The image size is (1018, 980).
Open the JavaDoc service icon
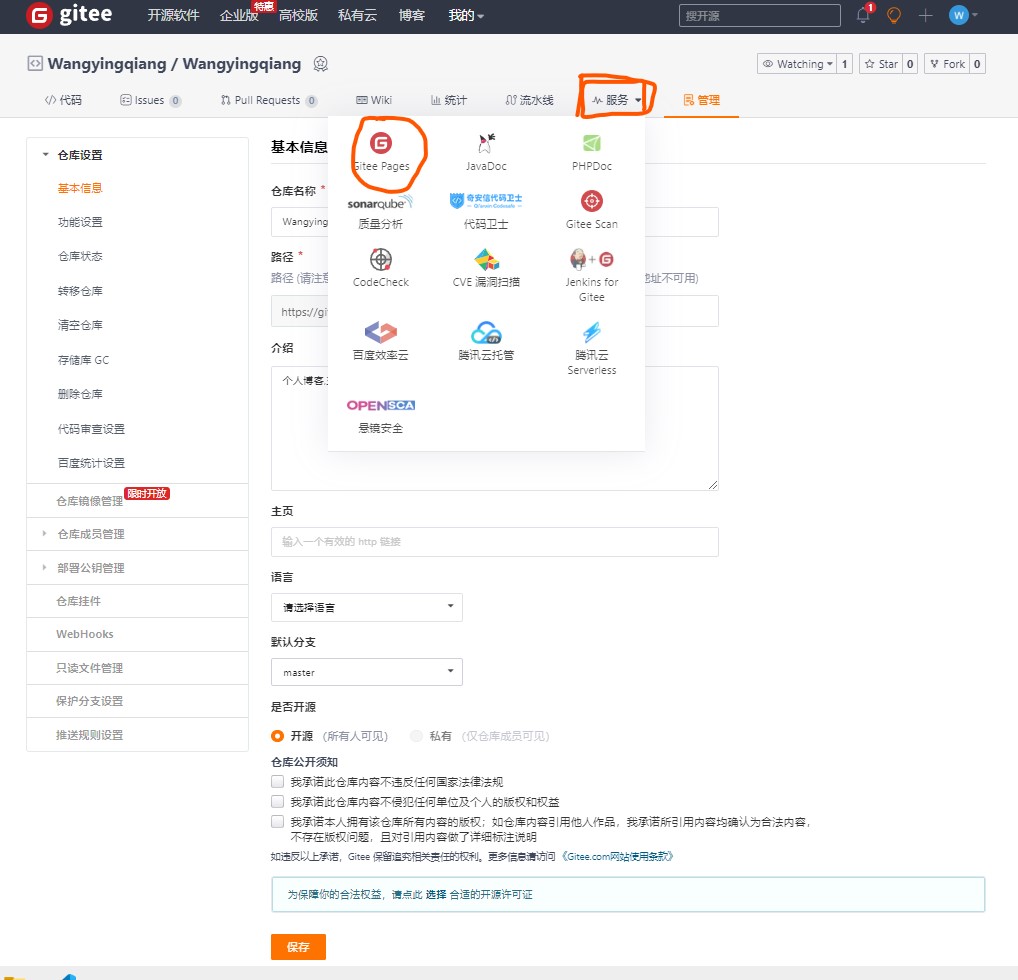pos(485,151)
